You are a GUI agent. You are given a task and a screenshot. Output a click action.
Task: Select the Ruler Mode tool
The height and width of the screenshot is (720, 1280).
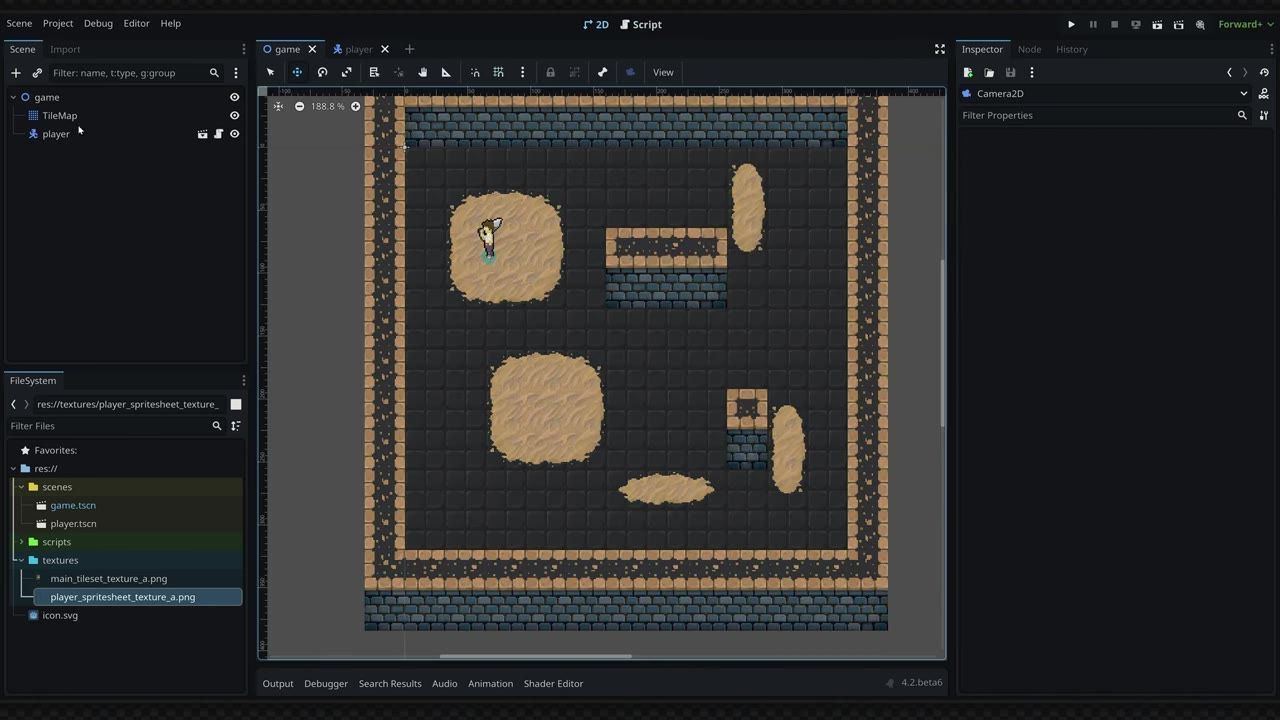click(446, 72)
